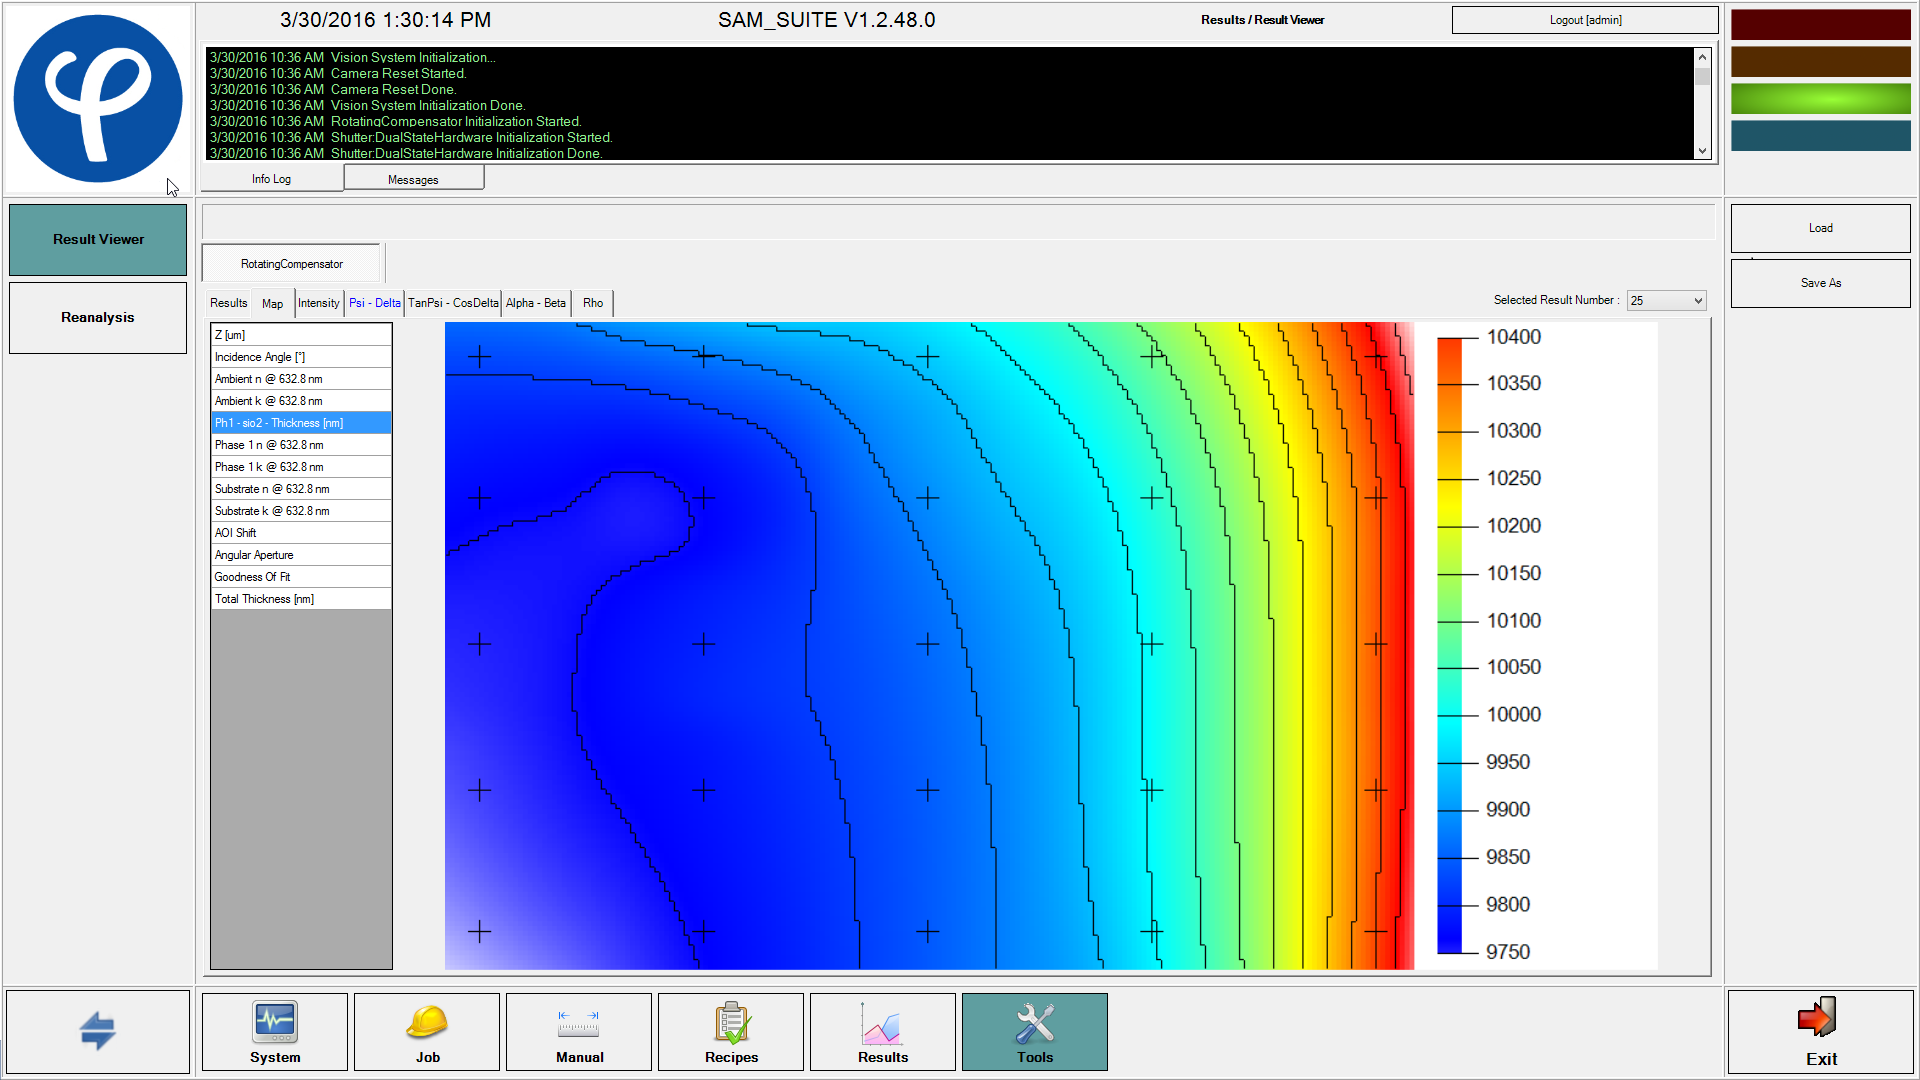Select Substrate n @ 632.8 nm row
The image size is (1920, 1080).
pyautogui.click(x=301, y=489)
